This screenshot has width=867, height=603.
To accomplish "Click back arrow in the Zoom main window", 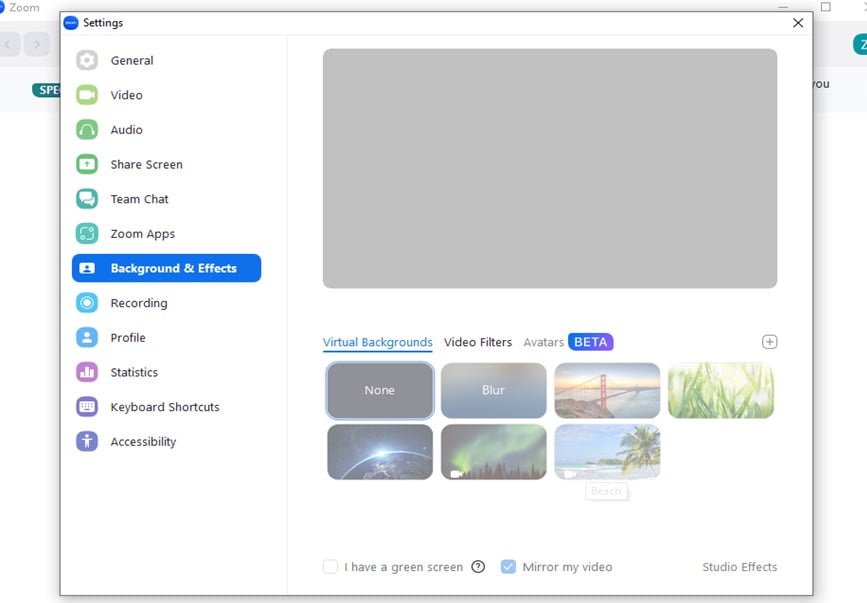I will coord(9,44).
